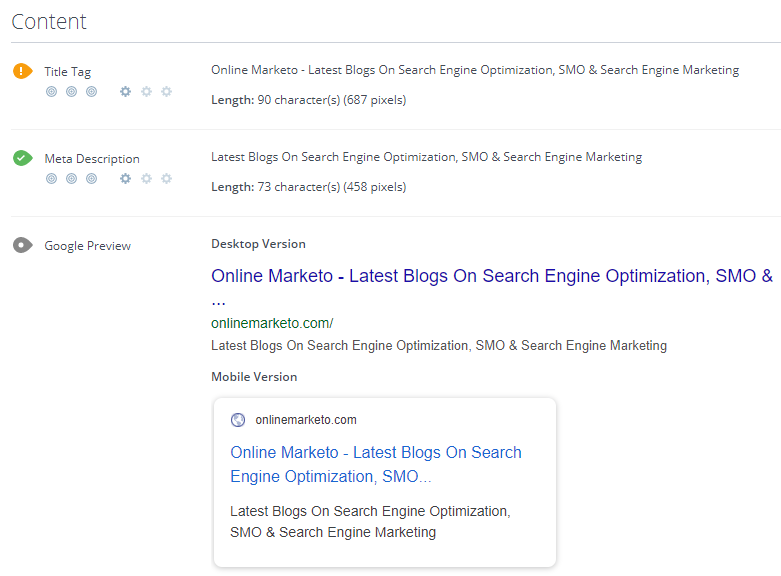This screenshot has height=576, width=781.
Task: Click the middle faded gear under Meta Description
Action: [146, 179]
